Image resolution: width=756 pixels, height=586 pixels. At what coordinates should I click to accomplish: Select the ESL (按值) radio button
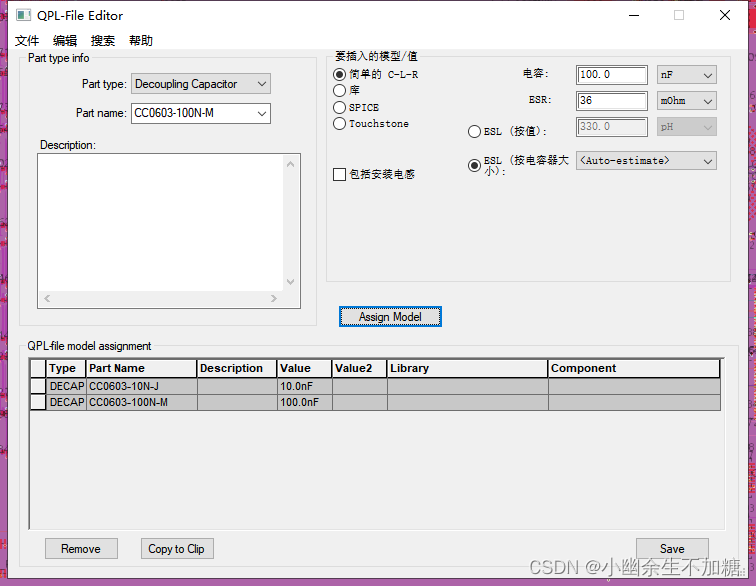pos(474,131)
